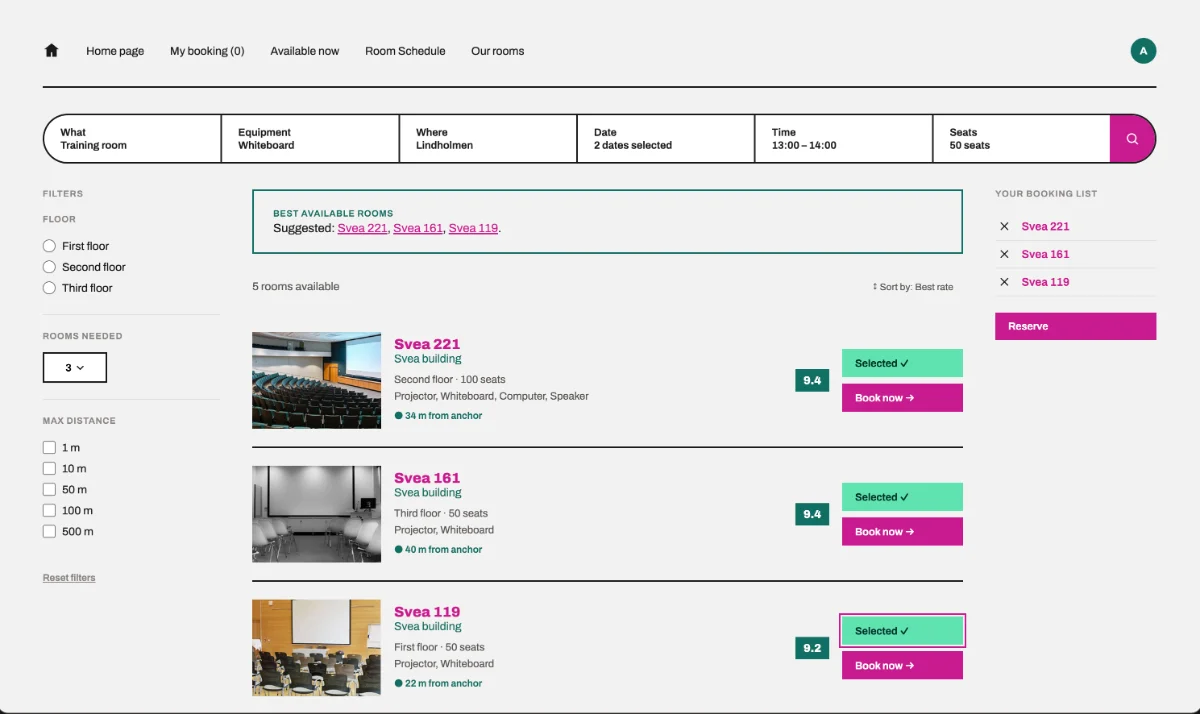Viewport: 1200px width, 714px height.
Task: Click '40 m from anchor' text
Action: pos(443,550)
